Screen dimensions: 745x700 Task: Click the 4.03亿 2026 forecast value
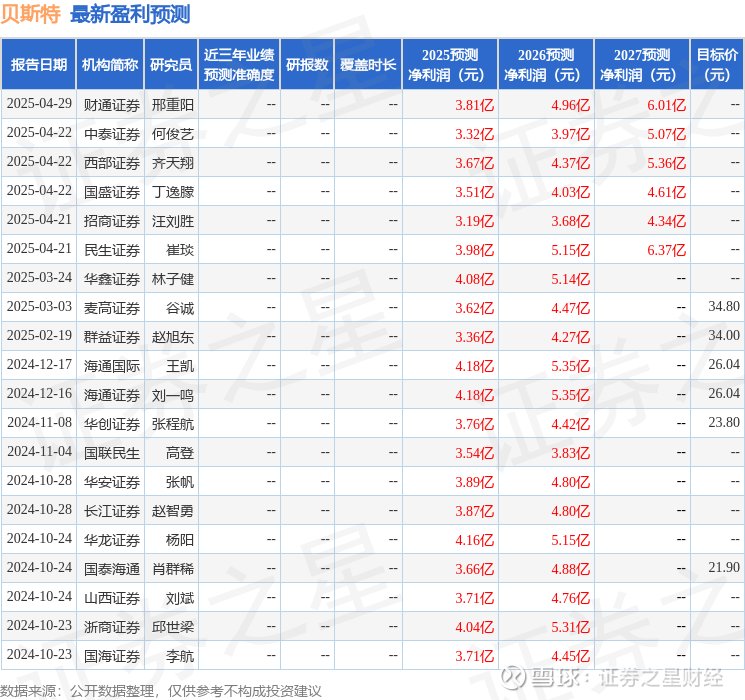pos(570,192)
